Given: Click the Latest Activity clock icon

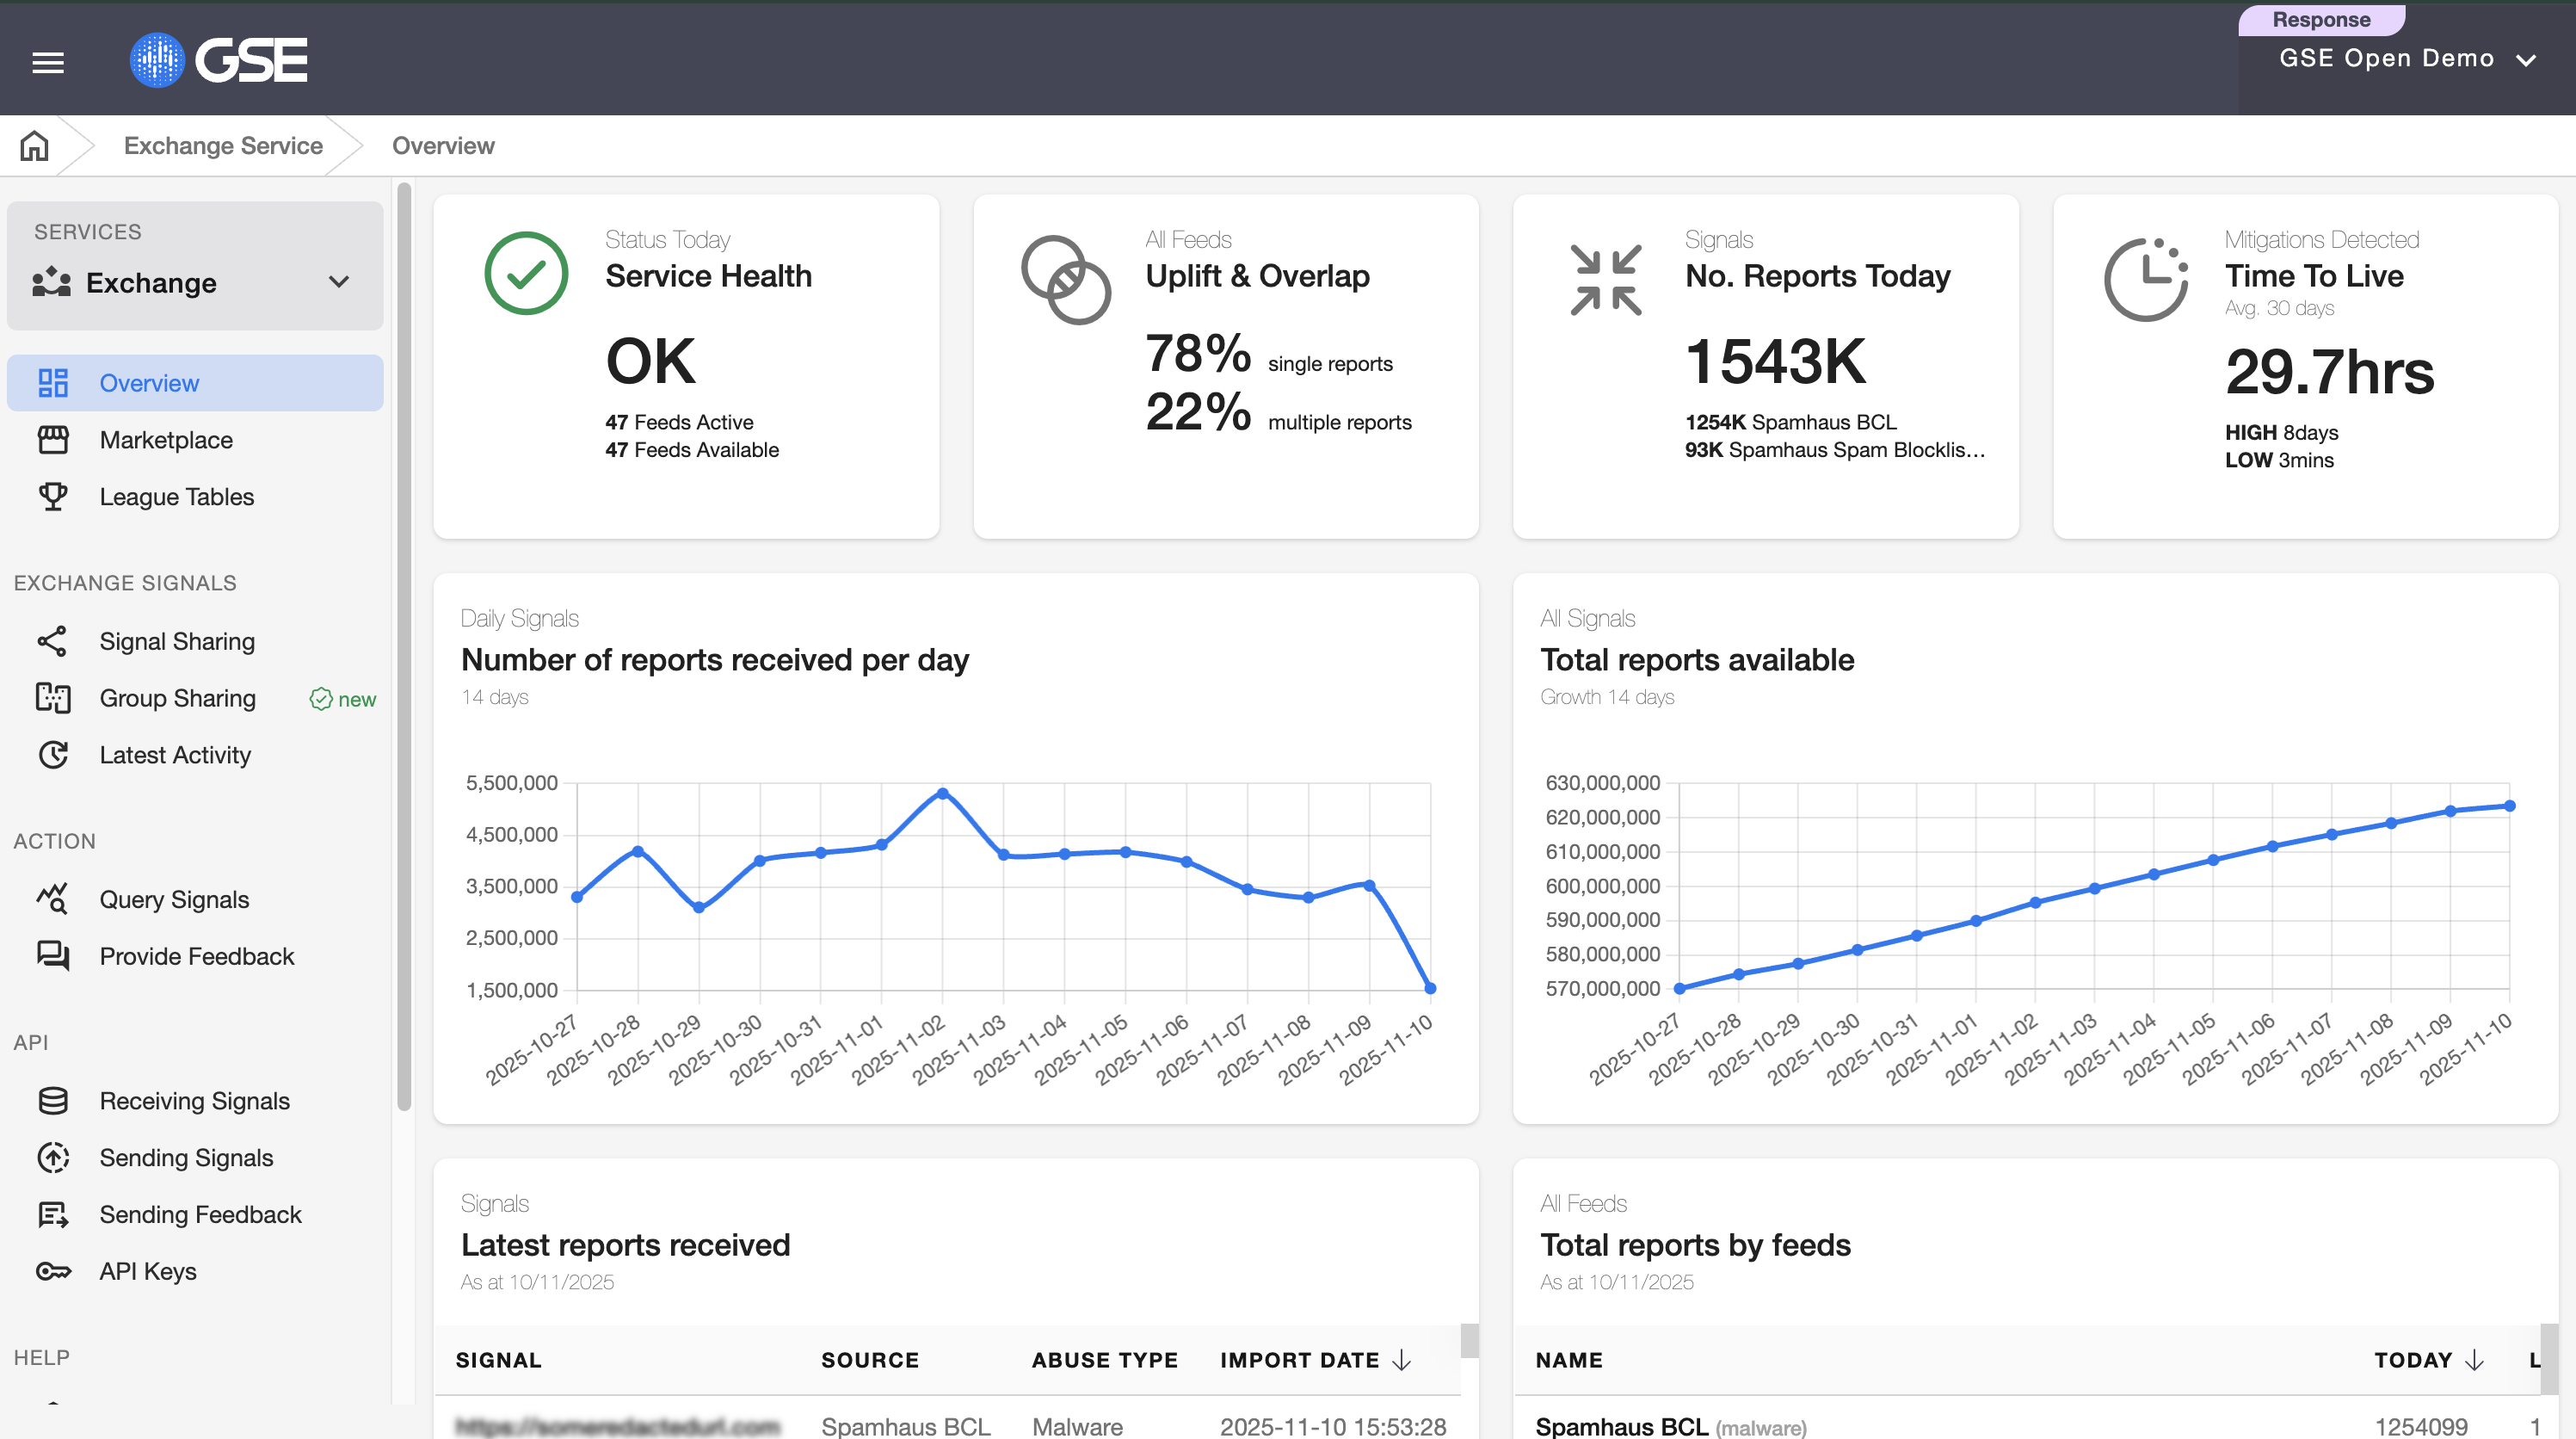Looking at the screenshot, I should coord(53,755).
